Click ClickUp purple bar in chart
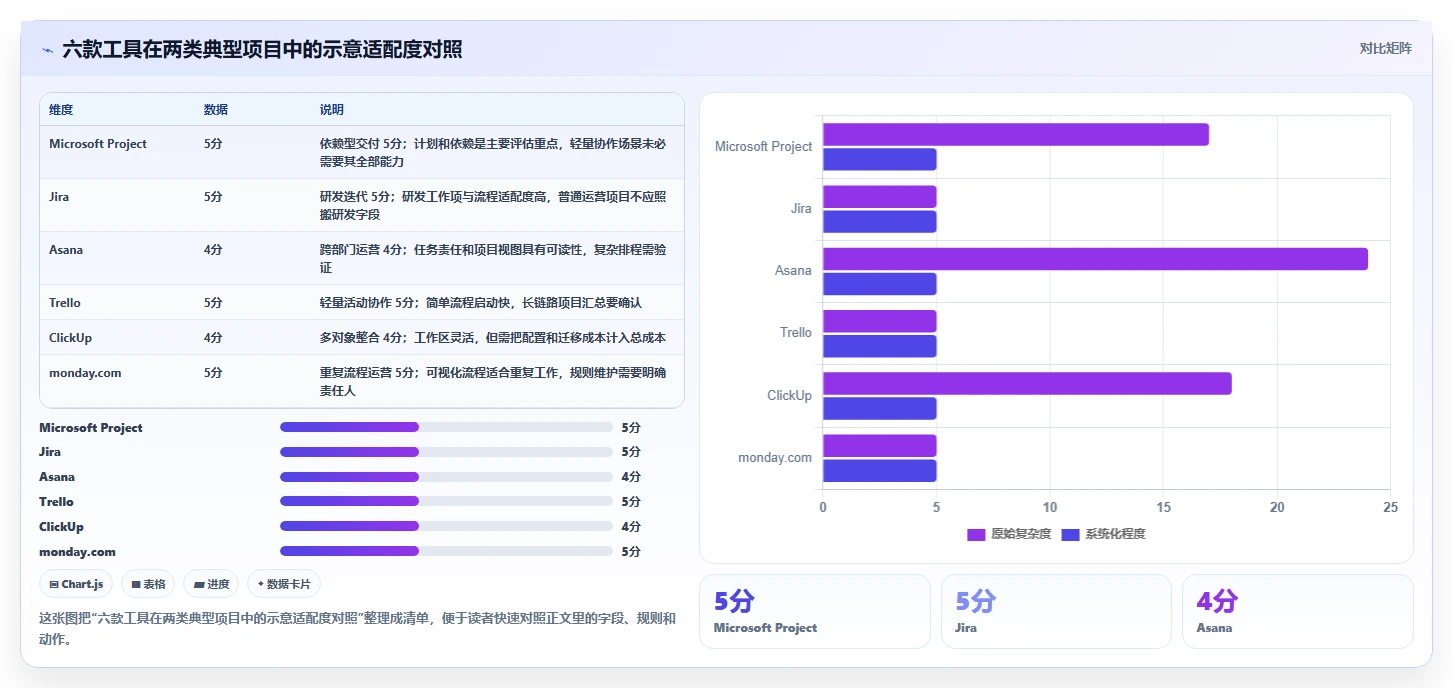Screen dimensions: 1453x688 tap(1027, 383)
